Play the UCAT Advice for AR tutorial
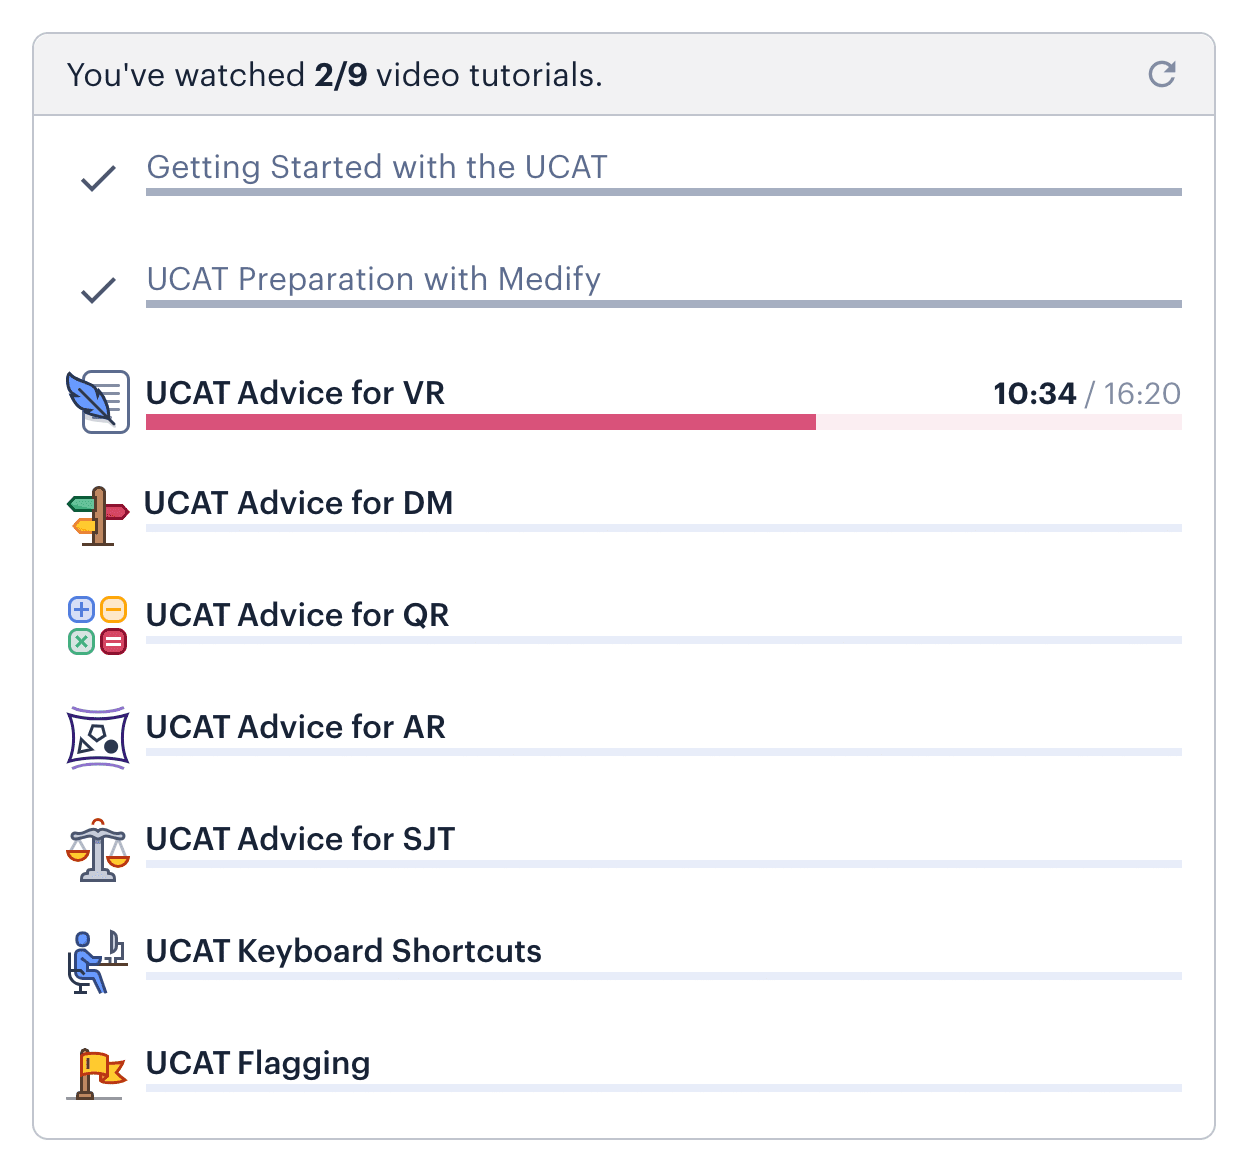 [x=296, y=727]
